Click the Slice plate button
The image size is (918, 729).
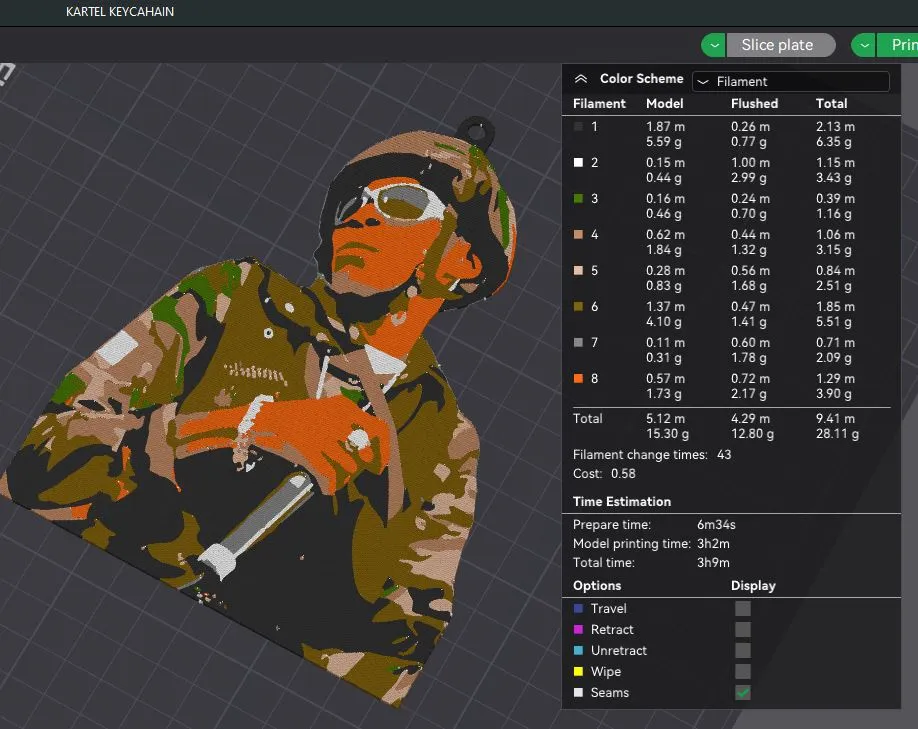point(780,45)
